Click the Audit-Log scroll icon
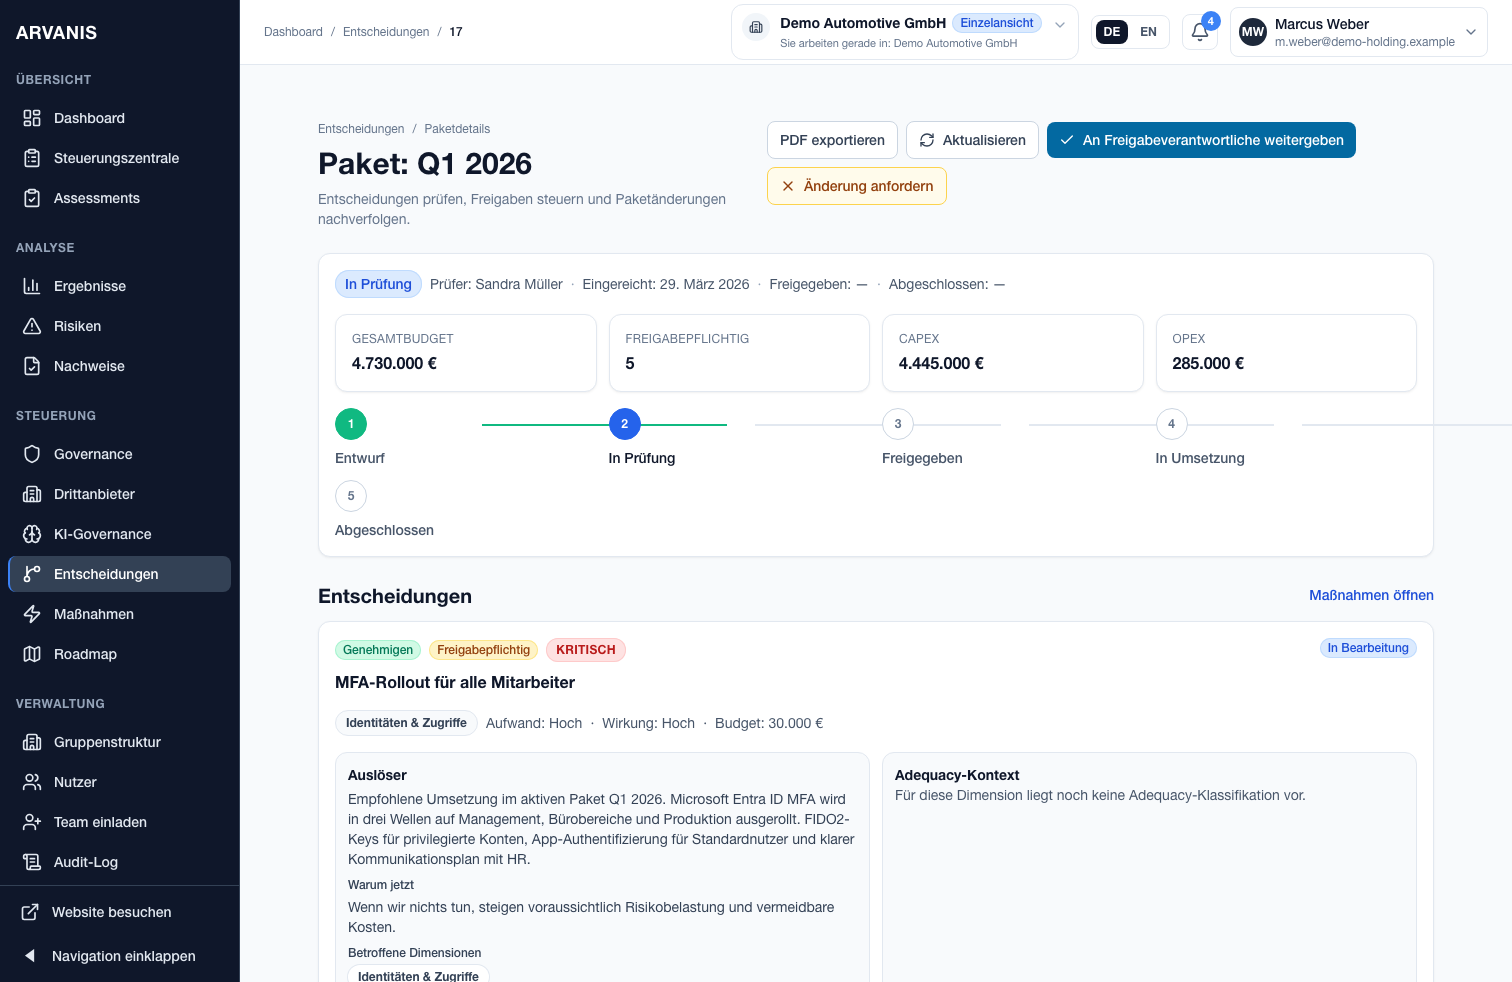1512x982 pixels. click(x=32, y=862)
